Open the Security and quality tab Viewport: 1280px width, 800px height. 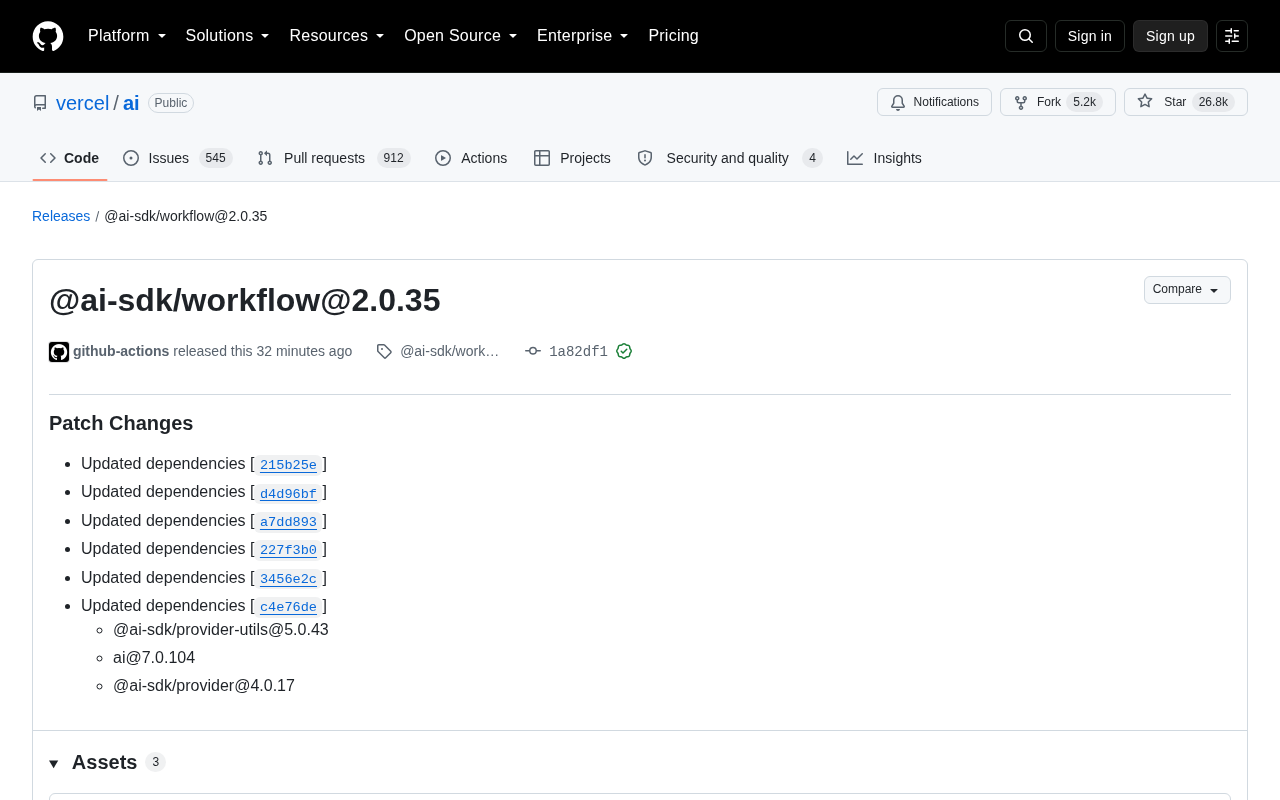pyautogui.click(x=729, y=158)
